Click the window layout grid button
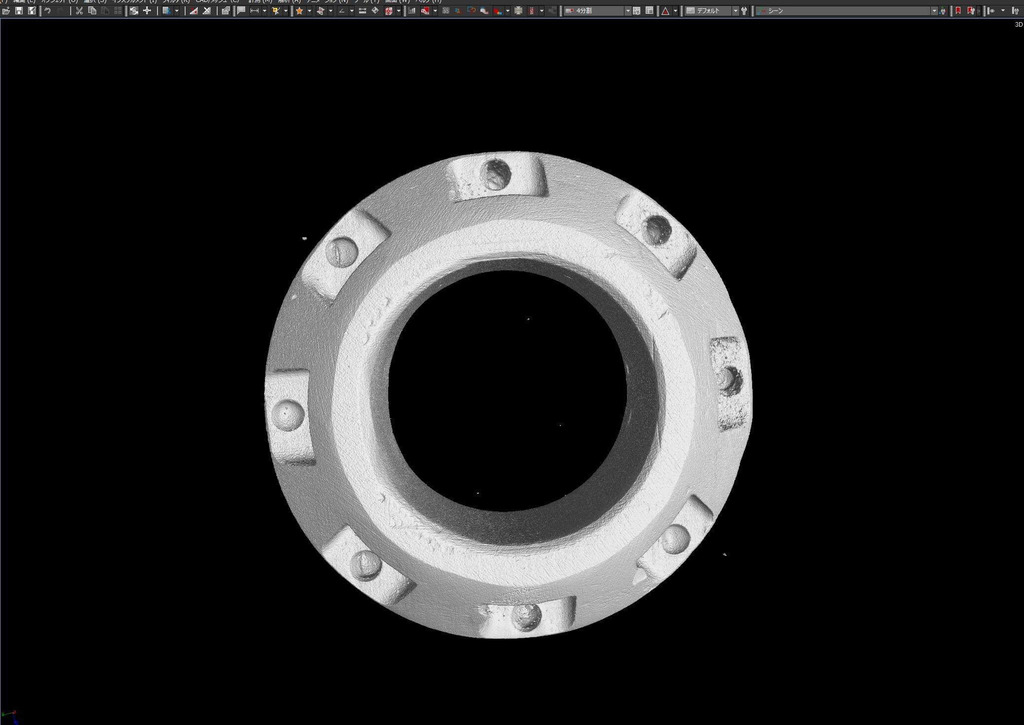 pos(650,11)
